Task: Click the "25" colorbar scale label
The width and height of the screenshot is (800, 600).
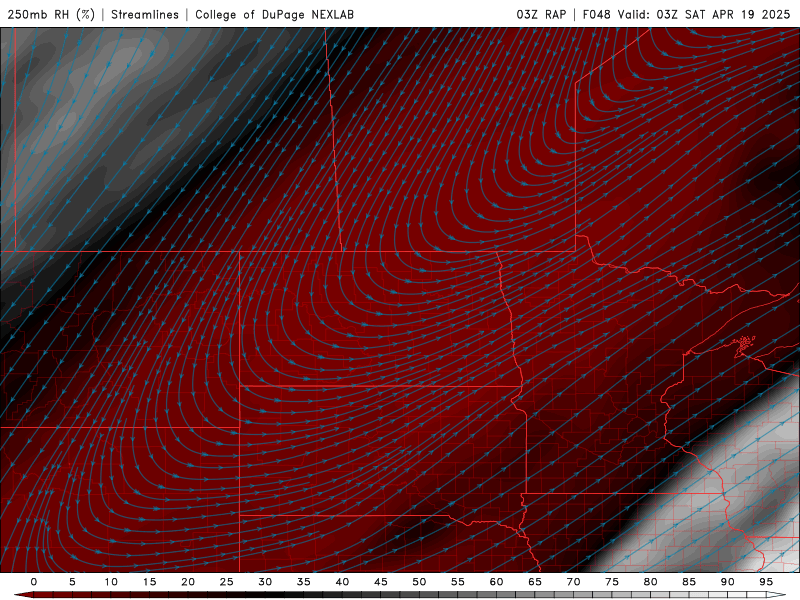Action: (227, 582)
